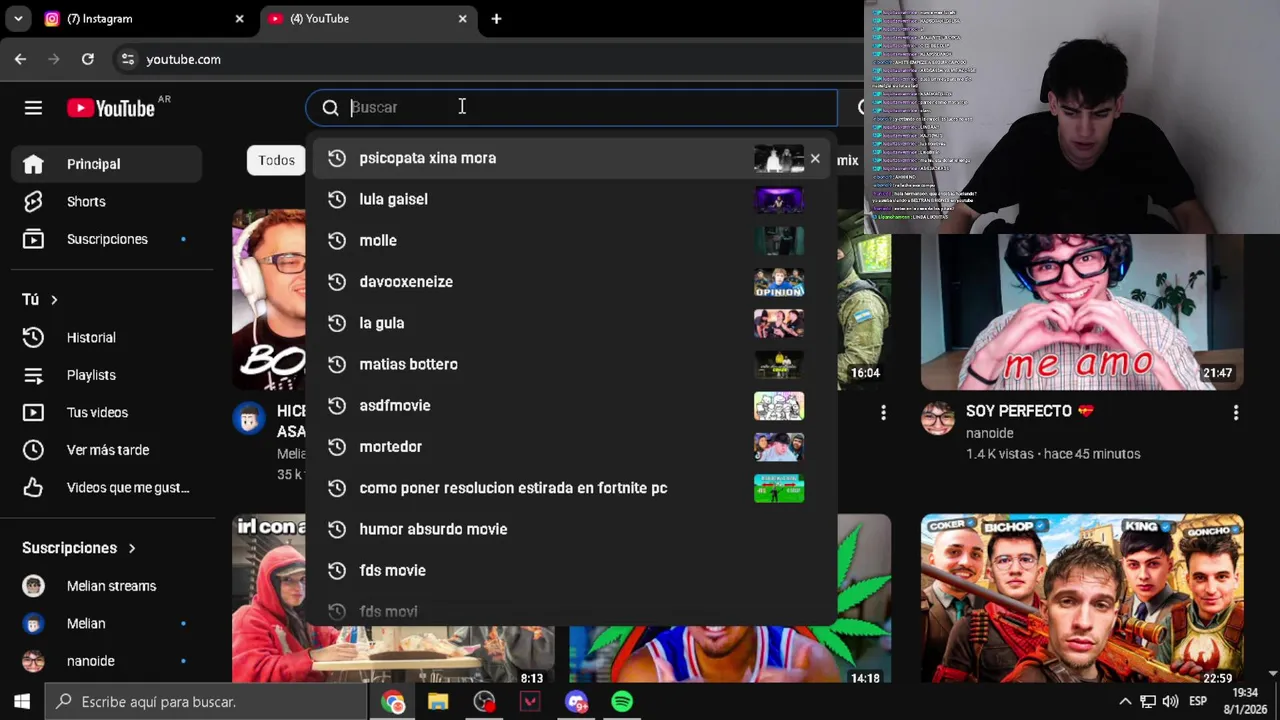The width and height of the screenshot is (1280, 720).
Task: Open the YouTube hamburger guide menu
Action: pos(33,108)
